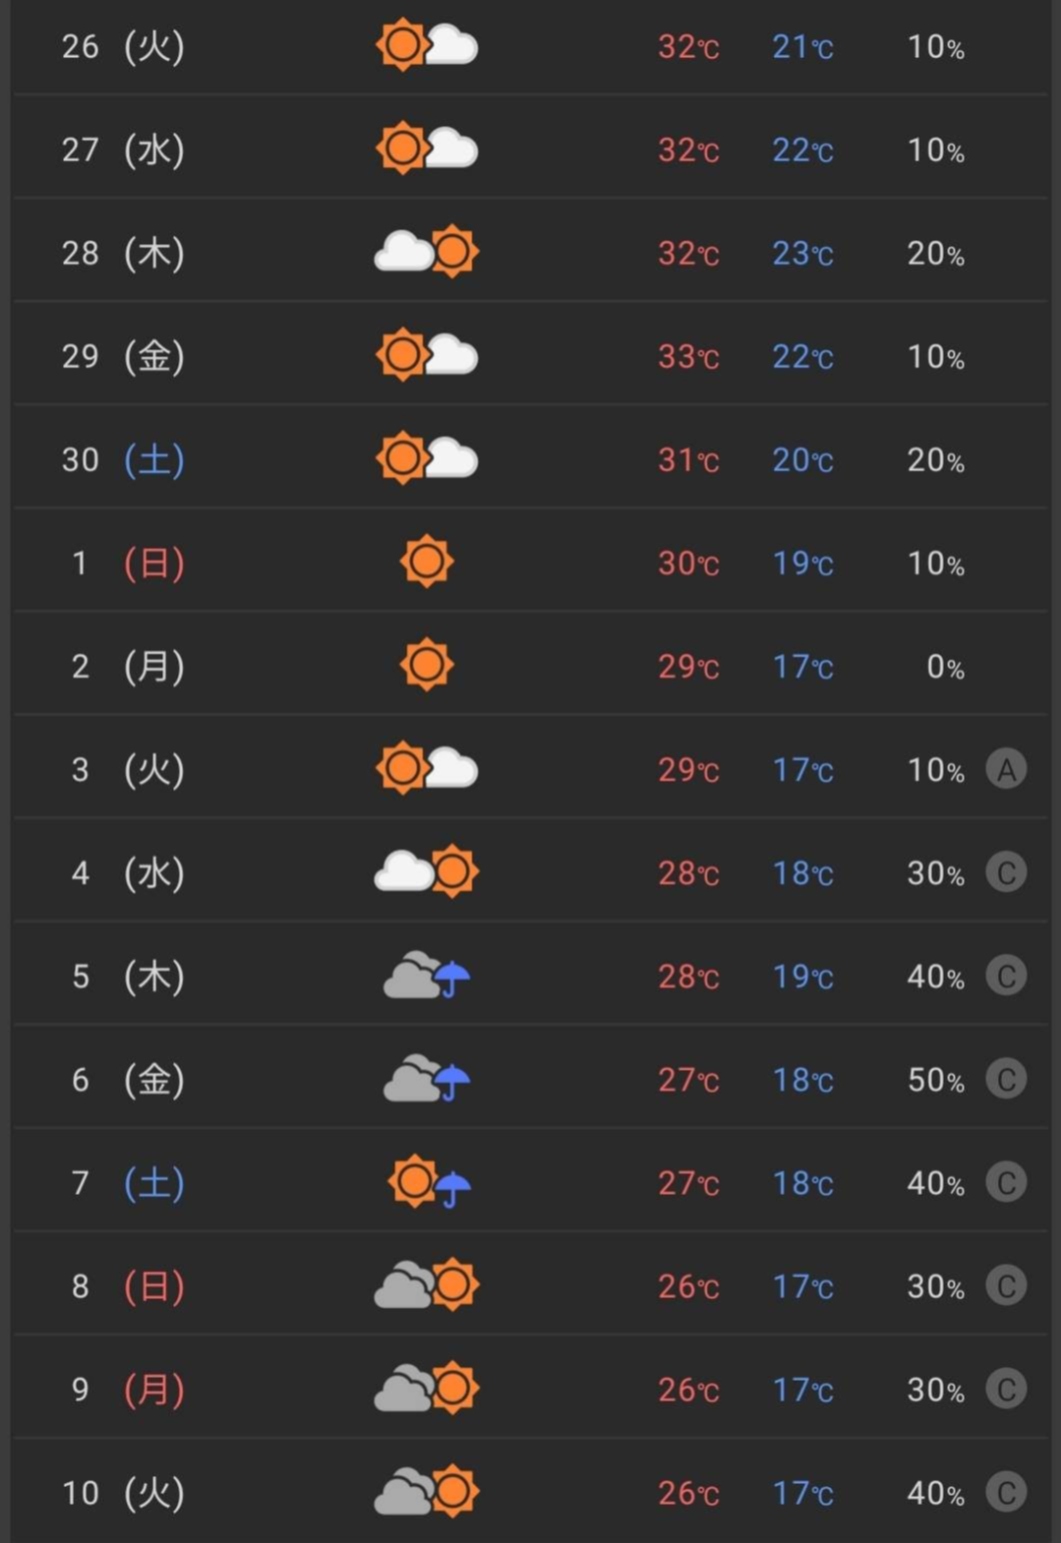Click the 33℃ high temperature on day 29

tap(688, 357)
